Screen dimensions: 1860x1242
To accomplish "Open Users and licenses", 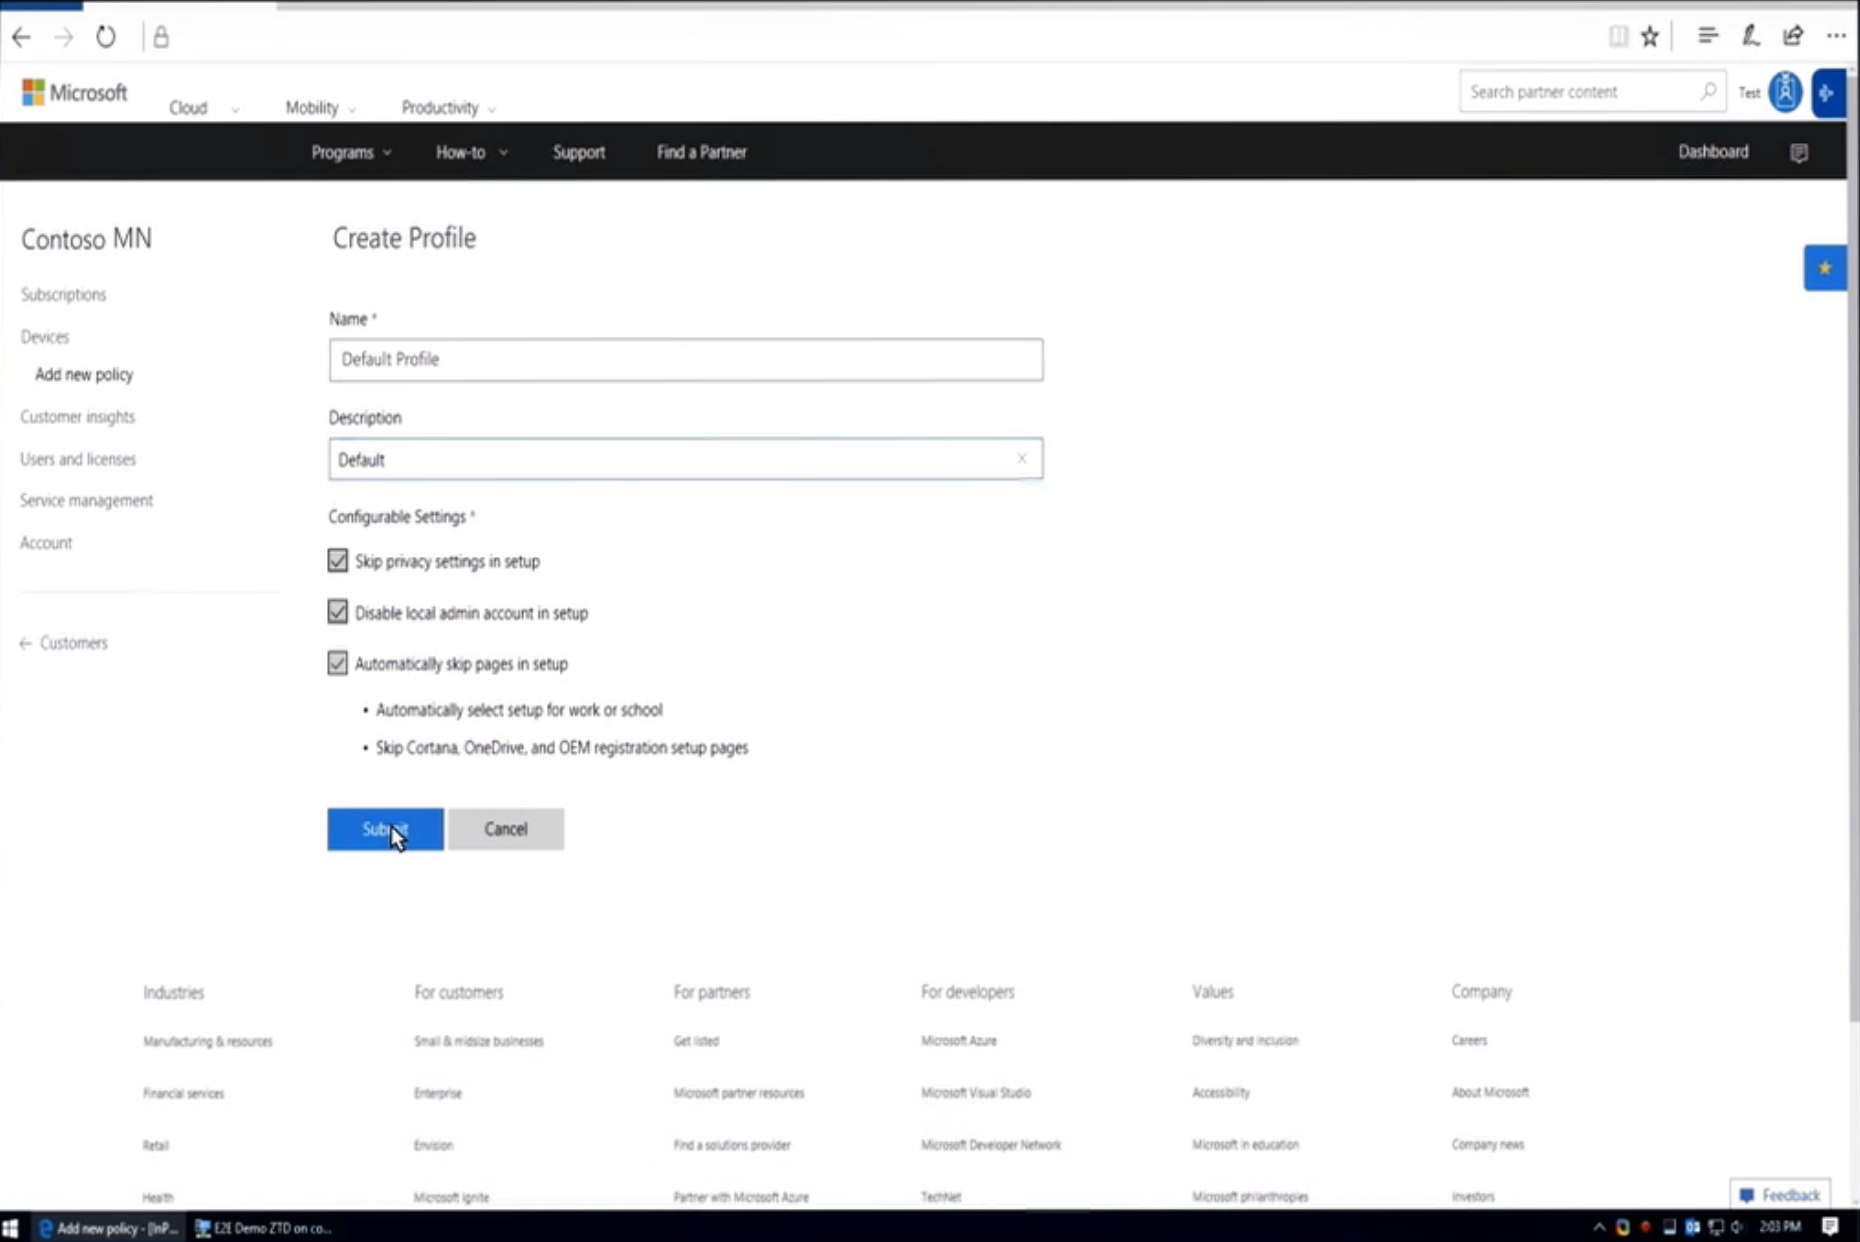I will coord(77,459).
